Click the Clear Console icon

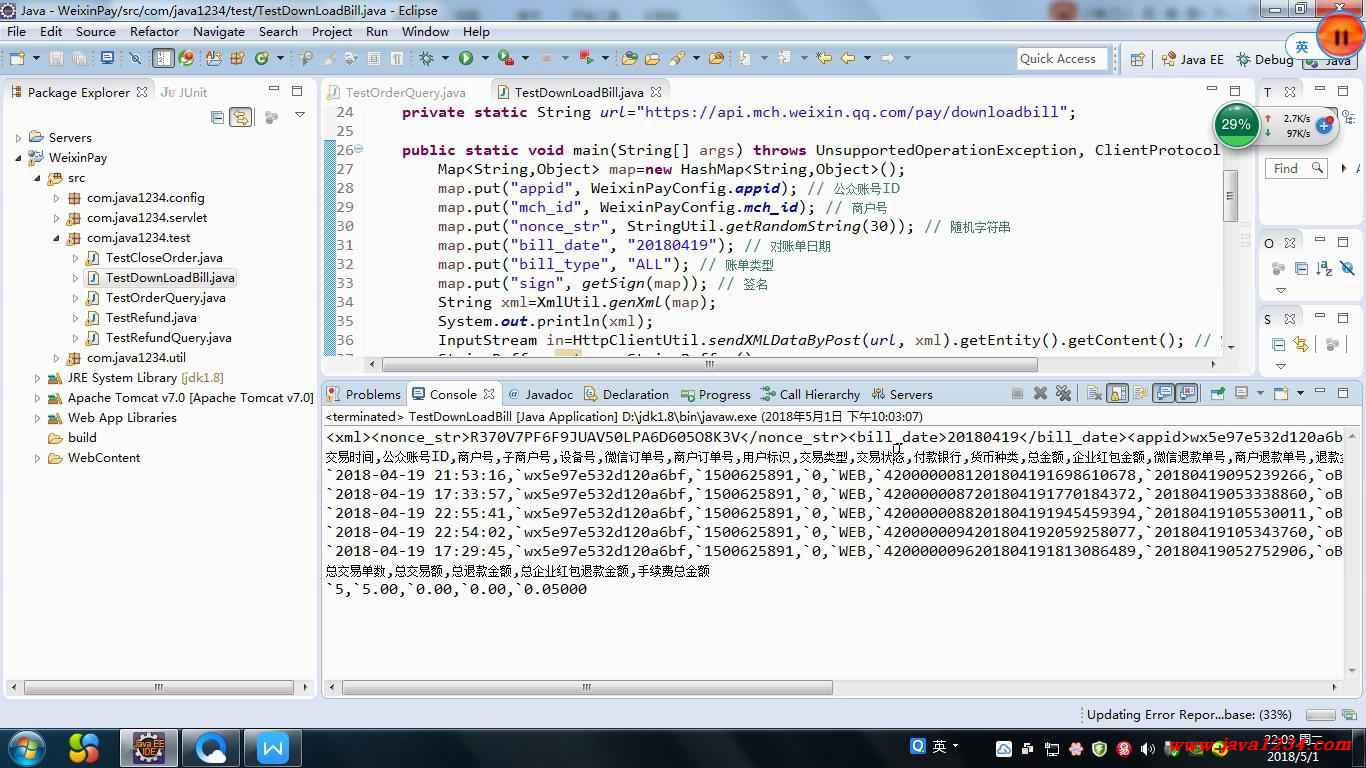click(1094, 393)
